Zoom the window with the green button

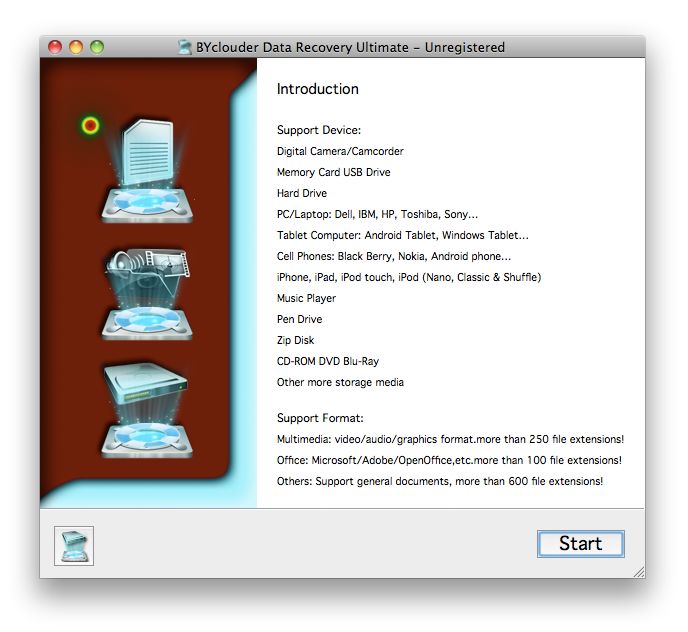click(x=97, y=47)
